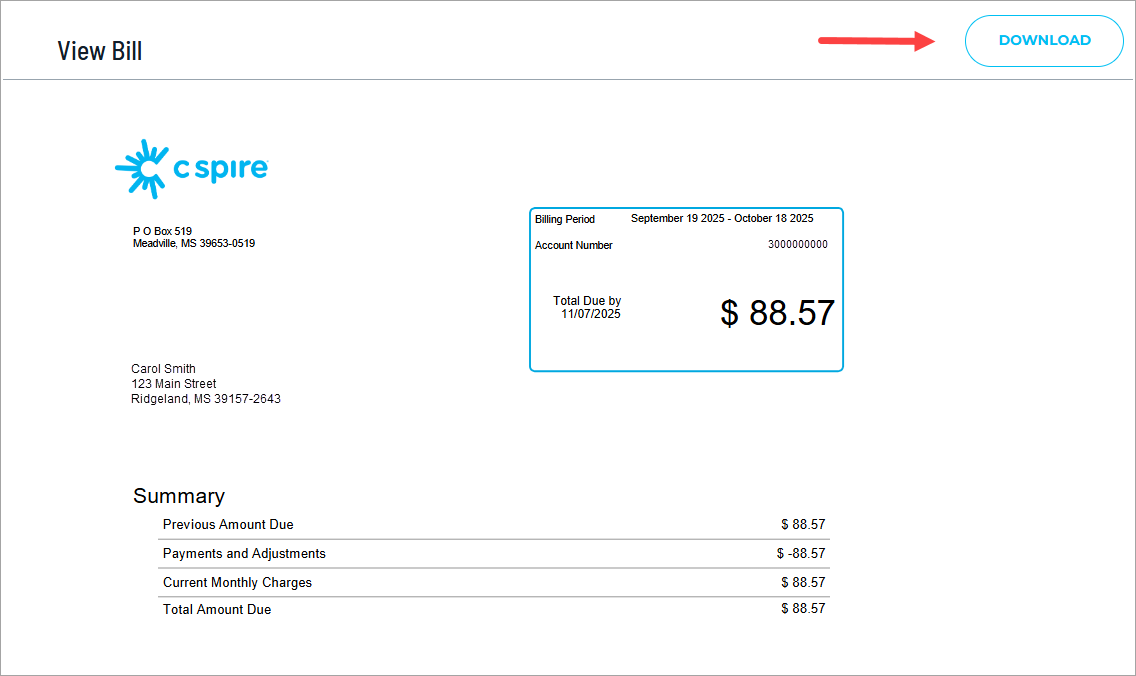Image resolution: width=1136 pixels, height=676 pixels.
Task: Click the Download button
Action: (x=1044, y=41)
